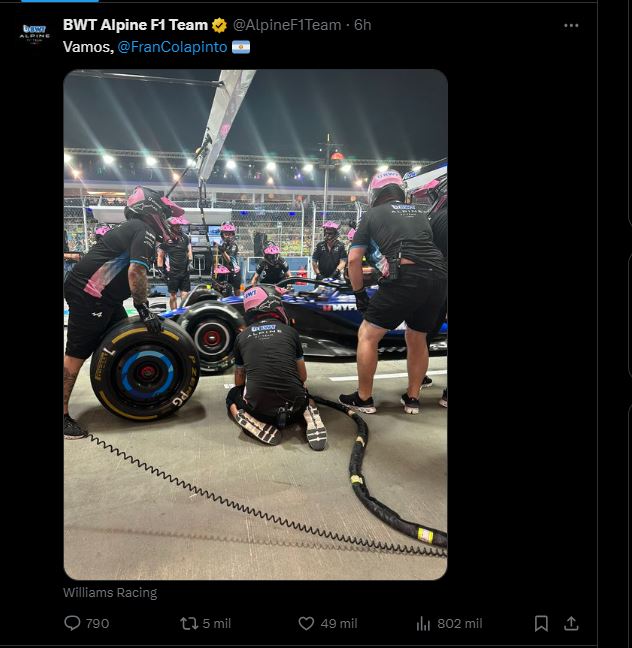Viewport: 632px width, 648px height.
Task: Bookmark the Alpine F1 tweet
Action: (x=541, y=623)
